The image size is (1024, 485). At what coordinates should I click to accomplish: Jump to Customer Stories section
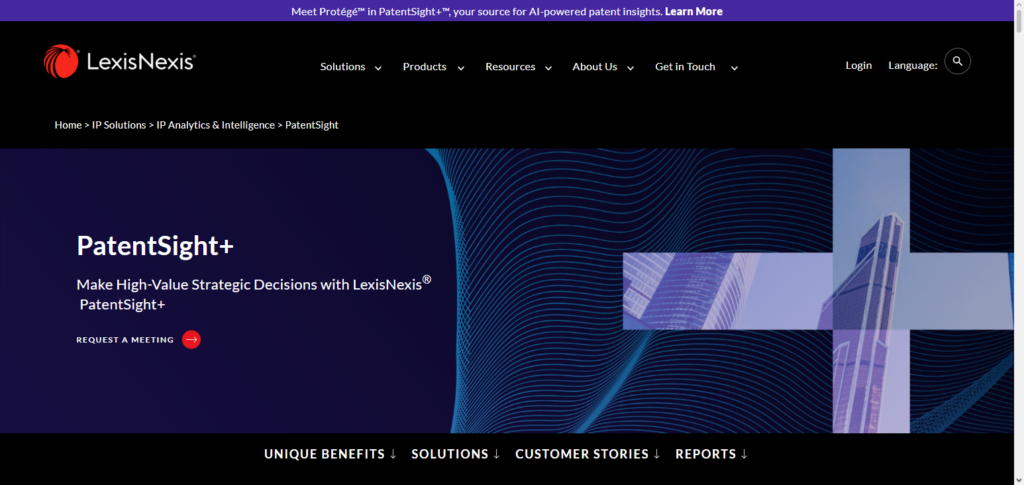pos(588,454)
